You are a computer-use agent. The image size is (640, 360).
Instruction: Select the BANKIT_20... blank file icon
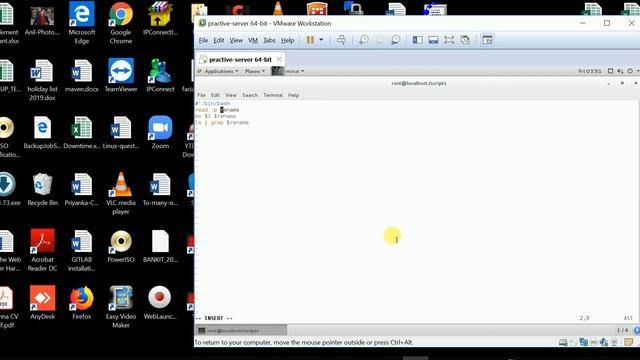point(160,246)
